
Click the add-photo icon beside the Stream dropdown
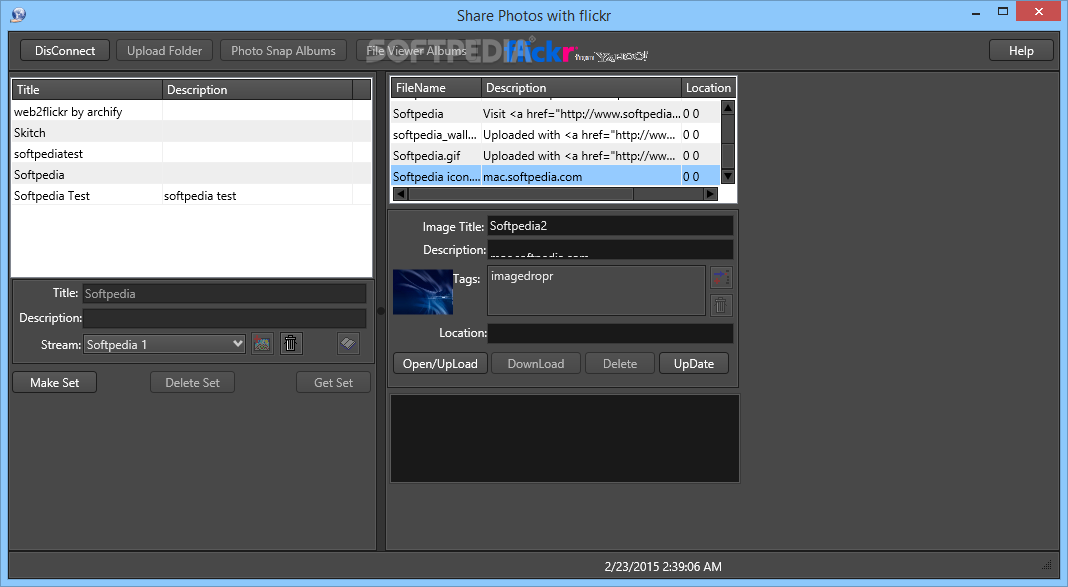pyautogui.click(x=262, y=344)
